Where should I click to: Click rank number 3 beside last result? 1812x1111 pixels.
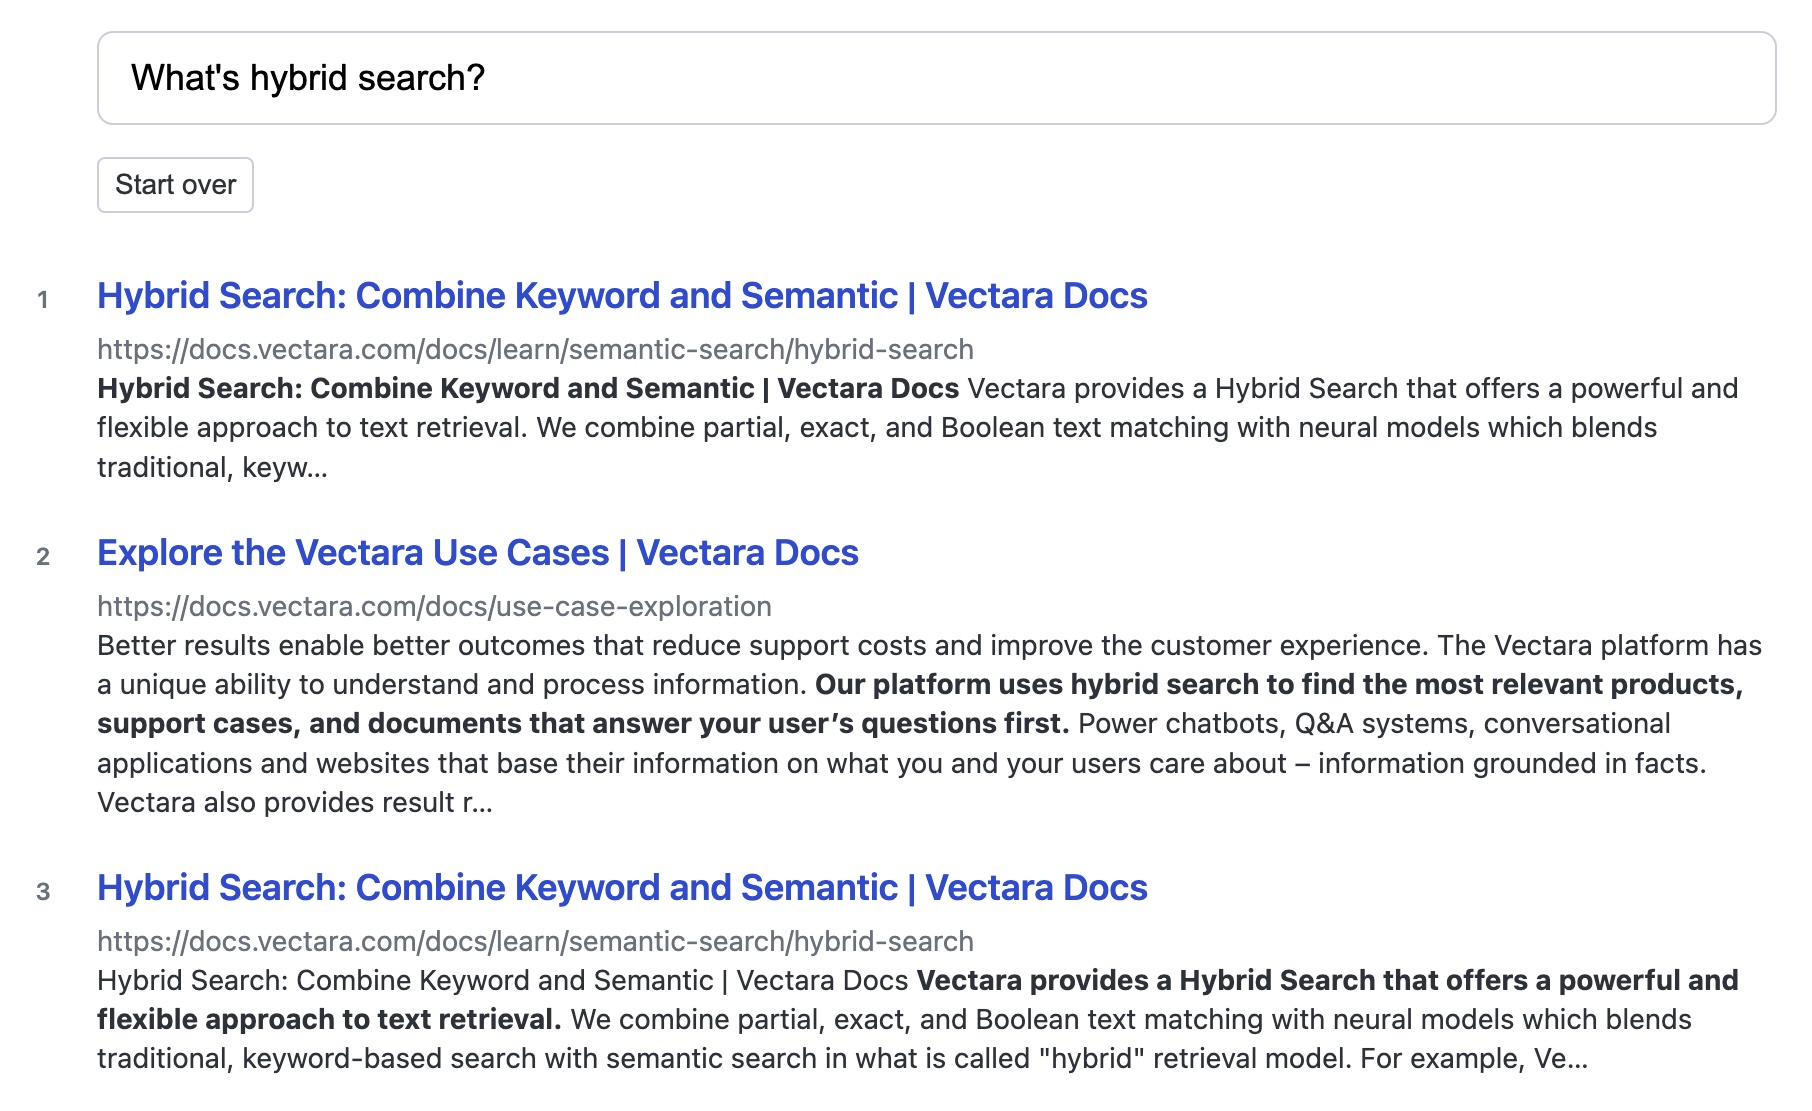[43, 891]
